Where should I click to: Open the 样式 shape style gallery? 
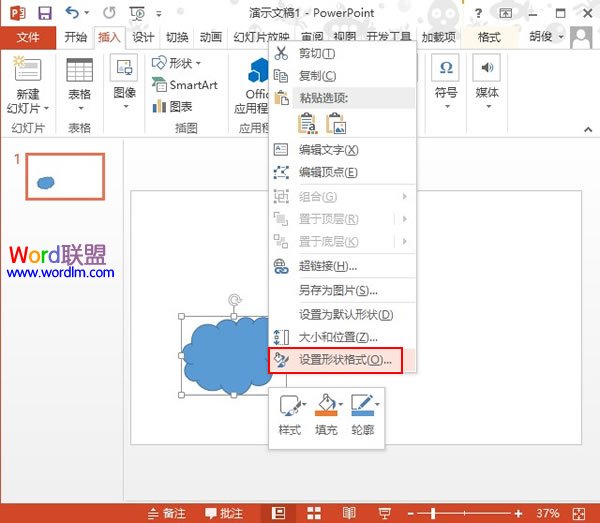click(290, 416)
